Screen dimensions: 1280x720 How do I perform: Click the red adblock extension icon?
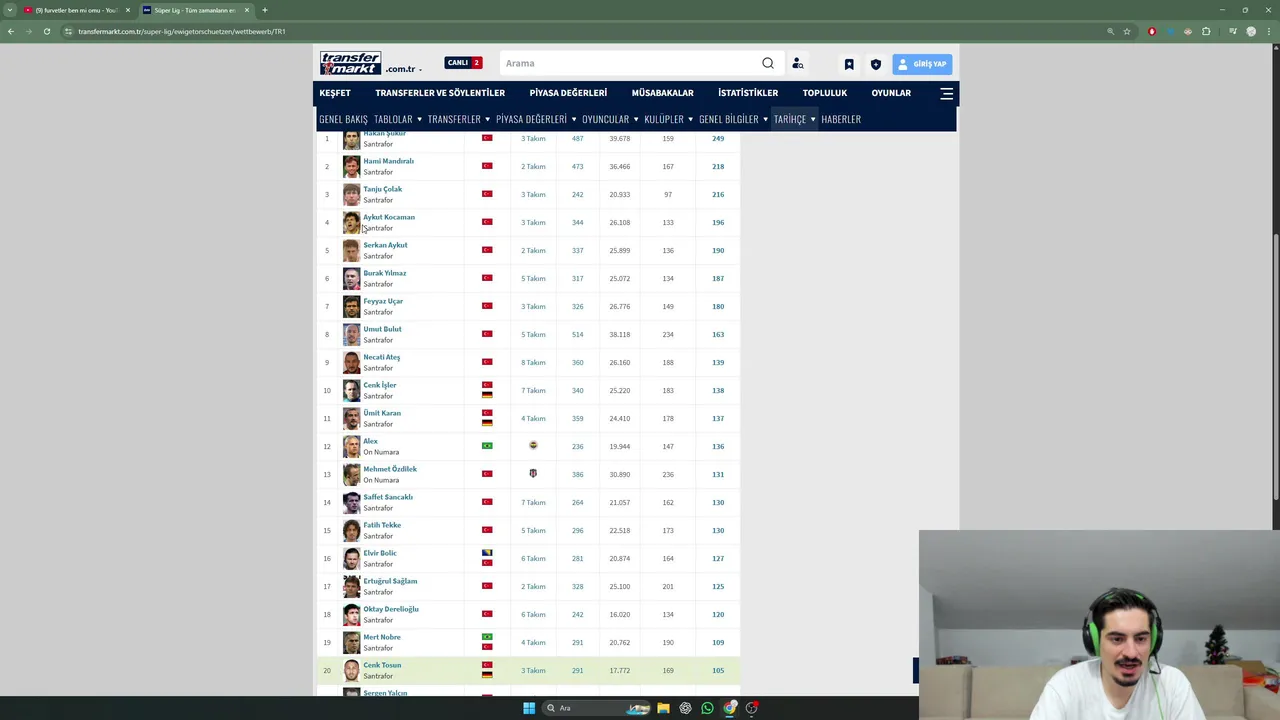[x=1152, y=31]
